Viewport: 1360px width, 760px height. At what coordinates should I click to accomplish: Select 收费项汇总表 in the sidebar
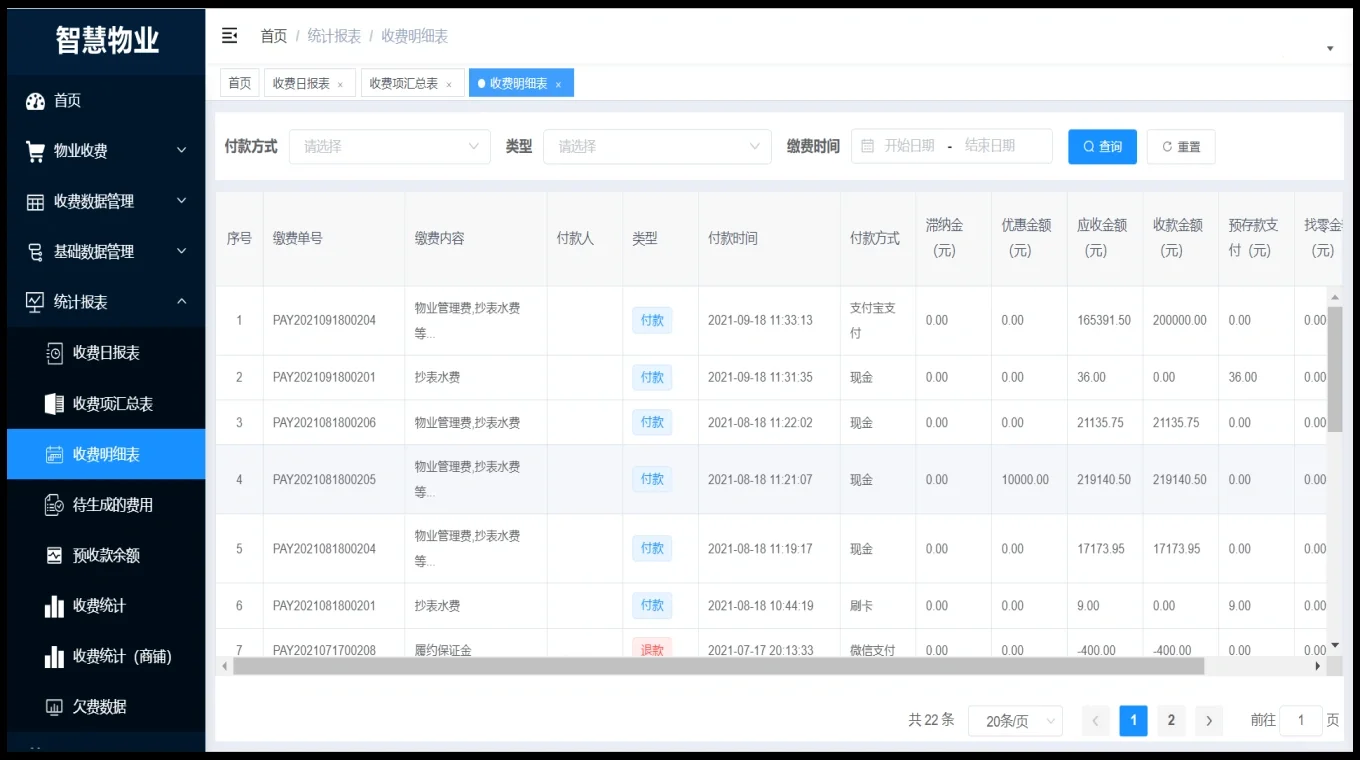(x=112, y=404)
